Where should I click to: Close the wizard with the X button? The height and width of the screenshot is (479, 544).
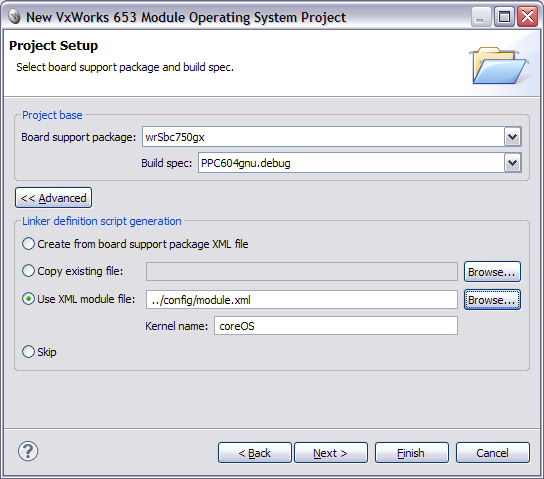click(x=527, y=16)
